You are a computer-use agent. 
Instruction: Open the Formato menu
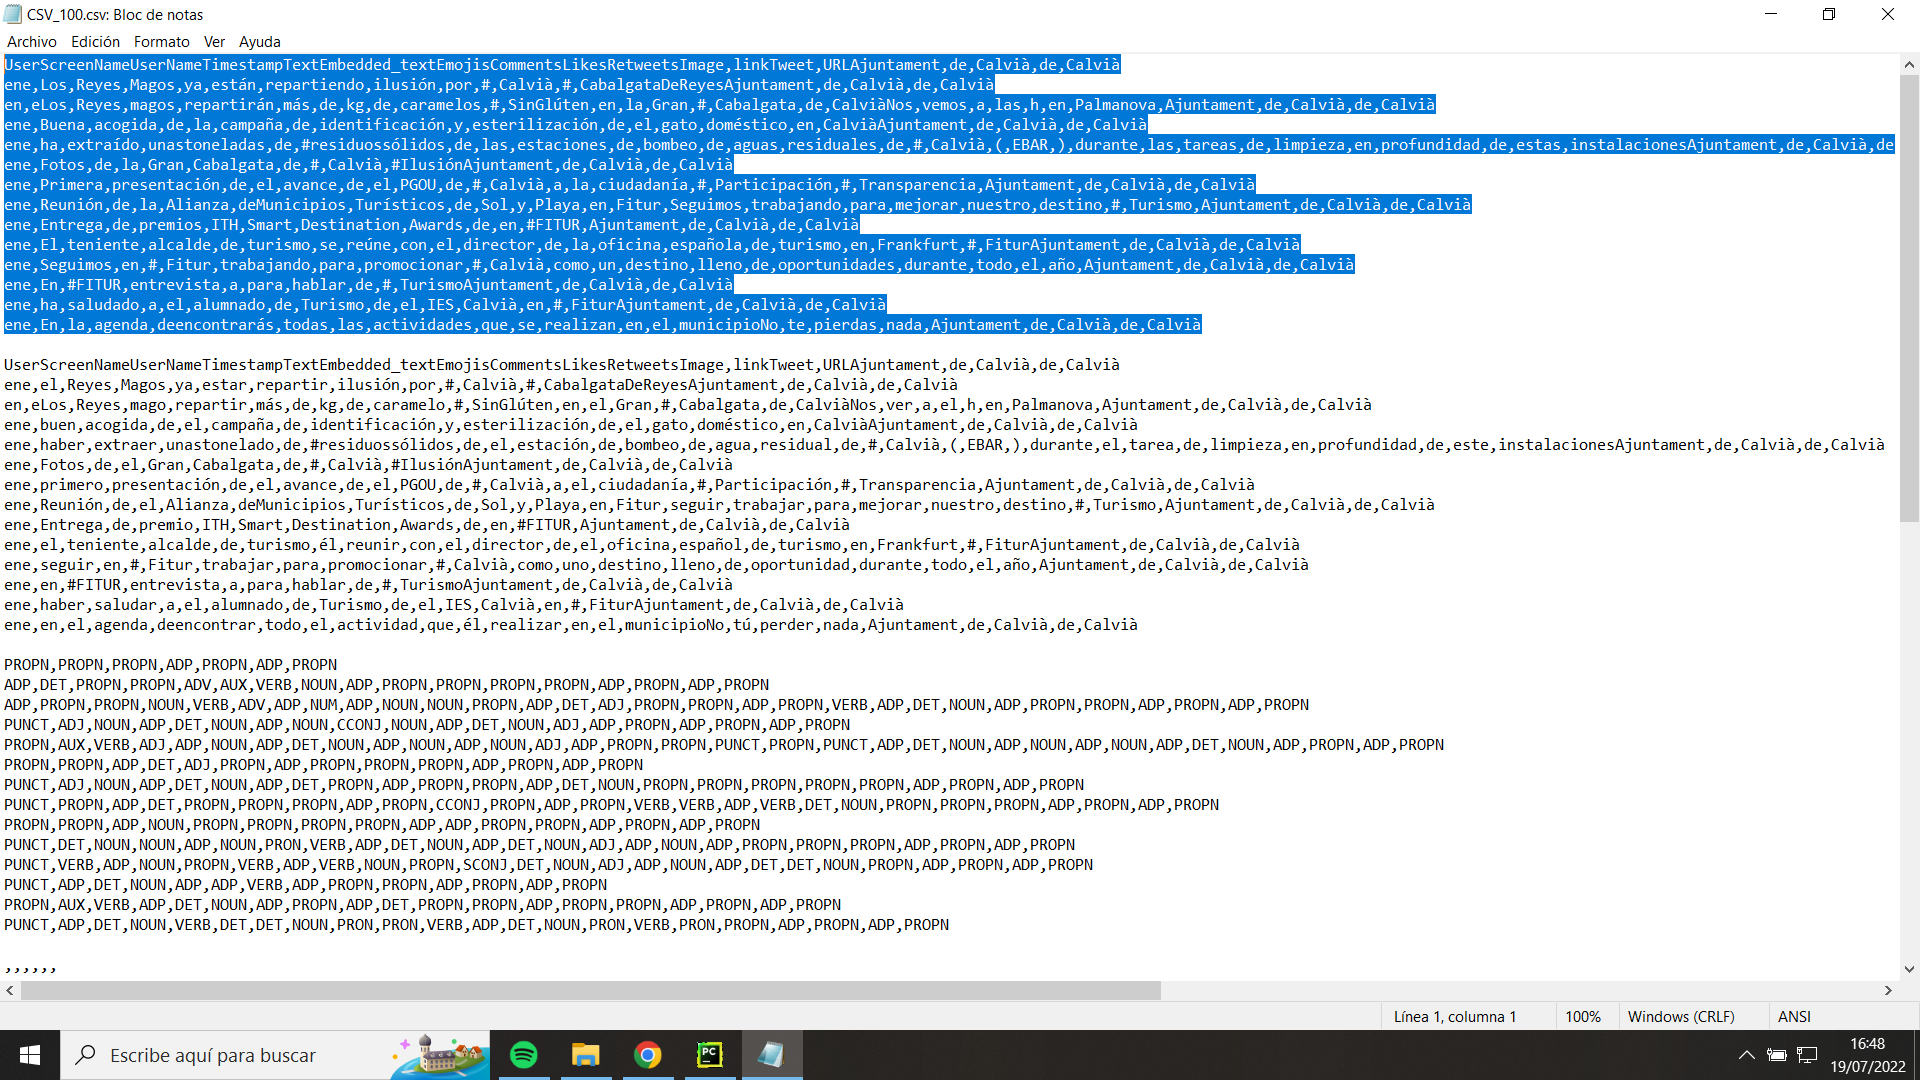point(161,42)
